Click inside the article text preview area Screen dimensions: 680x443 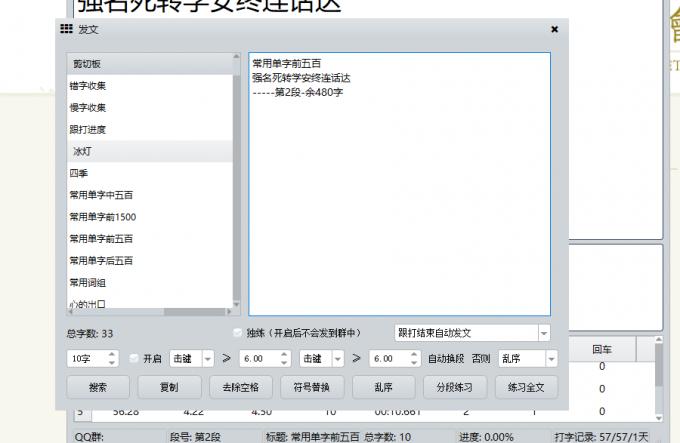tap(399, 184)
